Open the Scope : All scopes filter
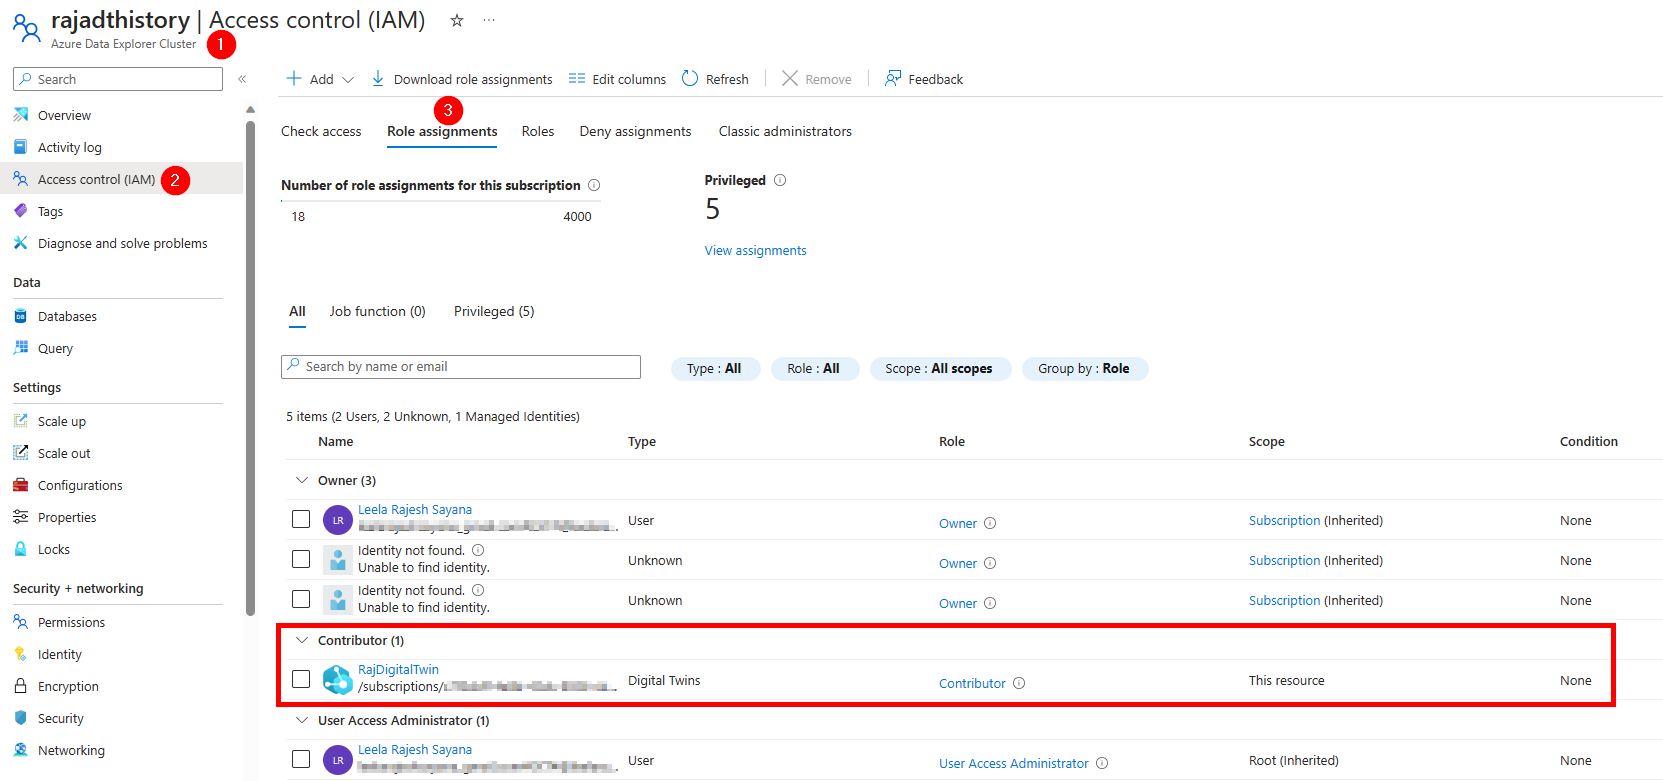This screenshot has height=781, width=1663. click(940, 369)
